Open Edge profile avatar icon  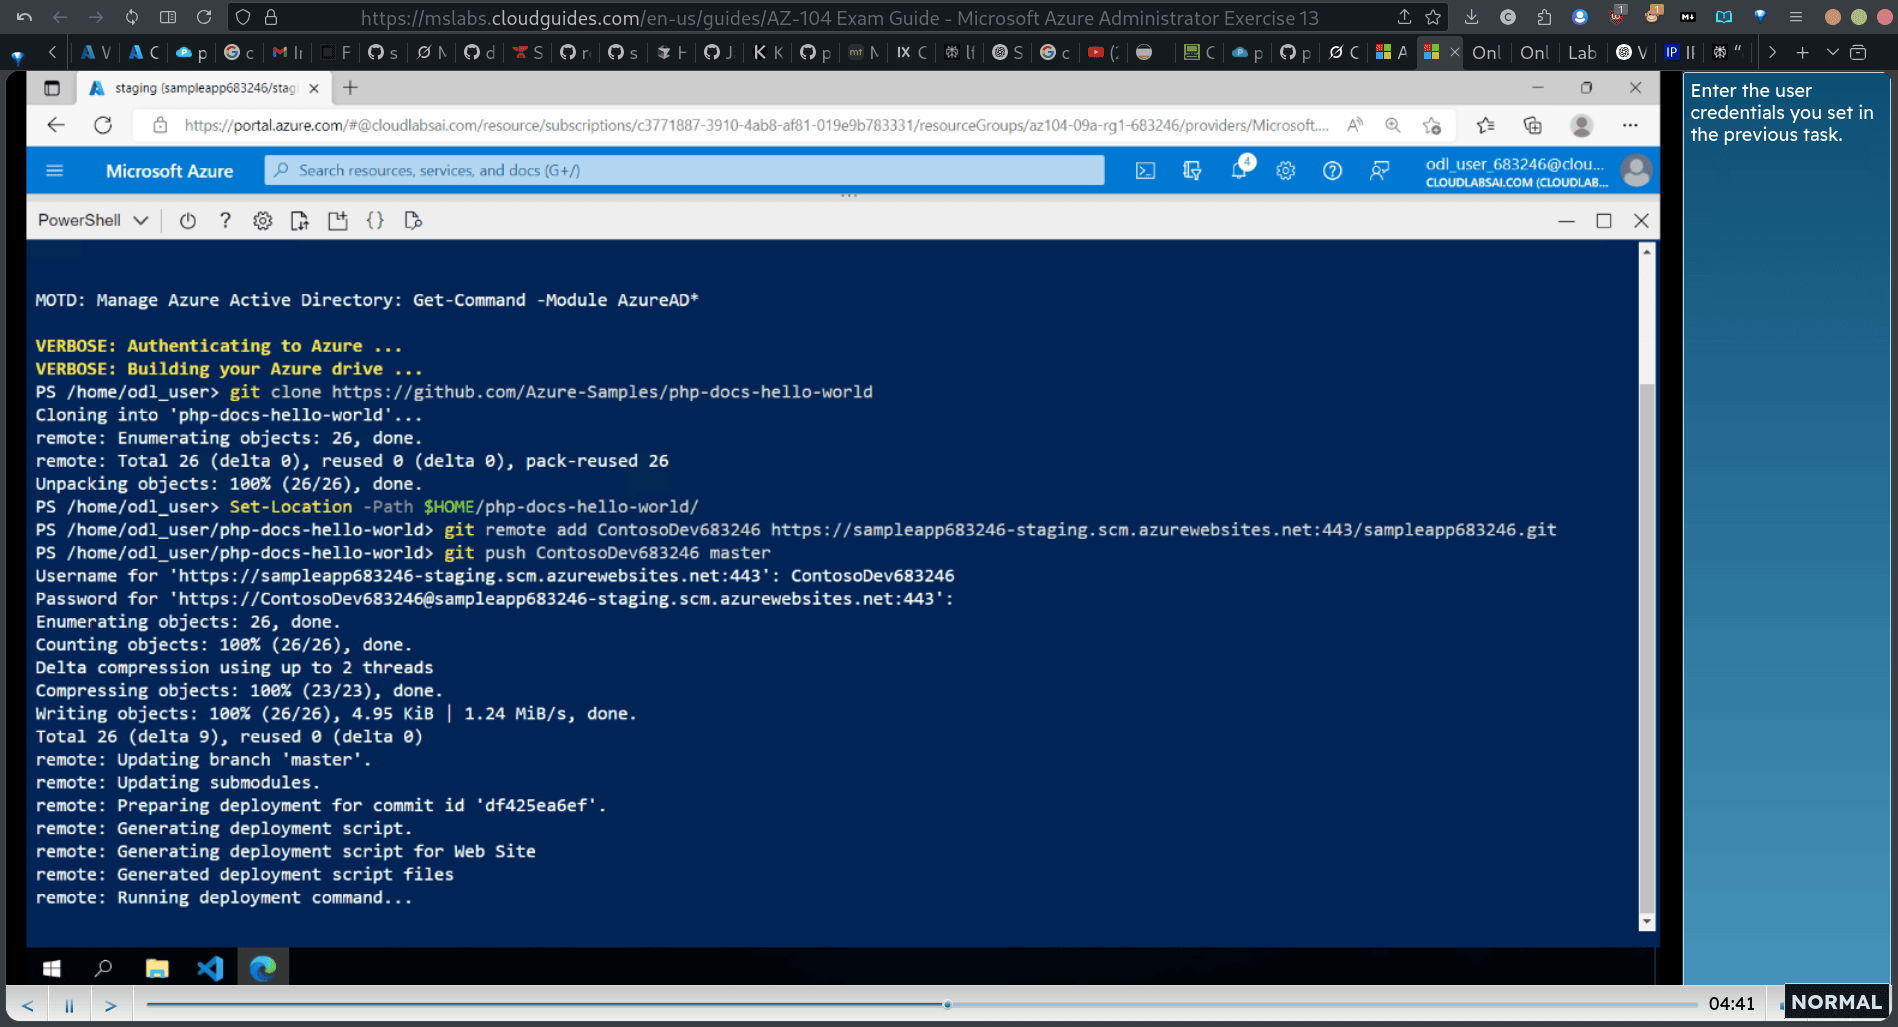point(1581,125)
